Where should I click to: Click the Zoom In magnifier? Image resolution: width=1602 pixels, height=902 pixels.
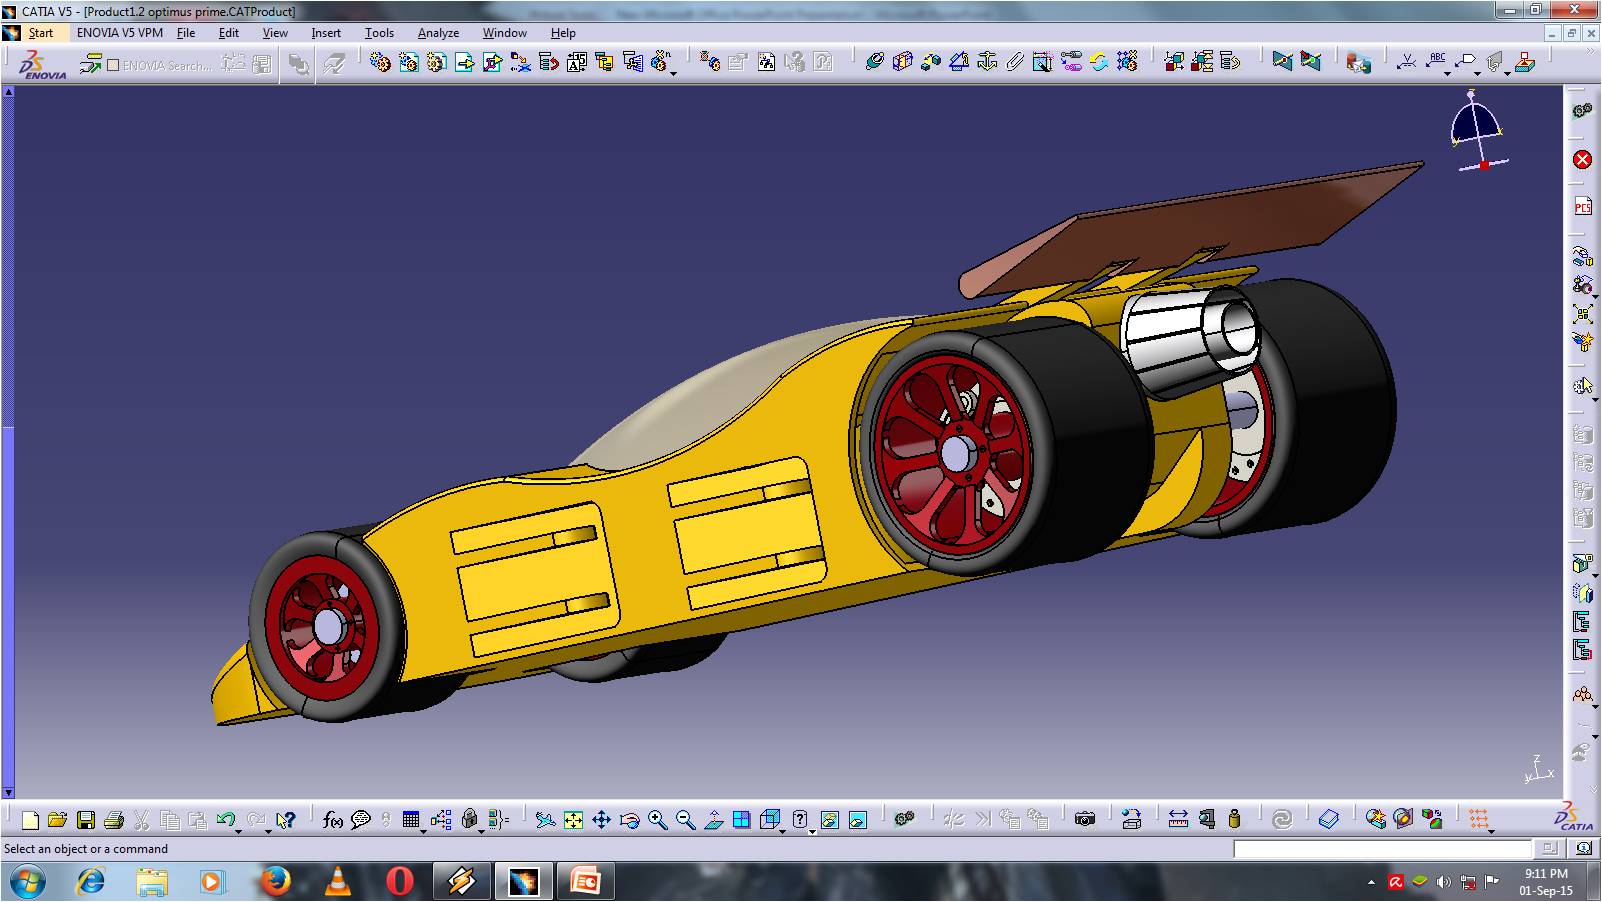tap(657, 820)
